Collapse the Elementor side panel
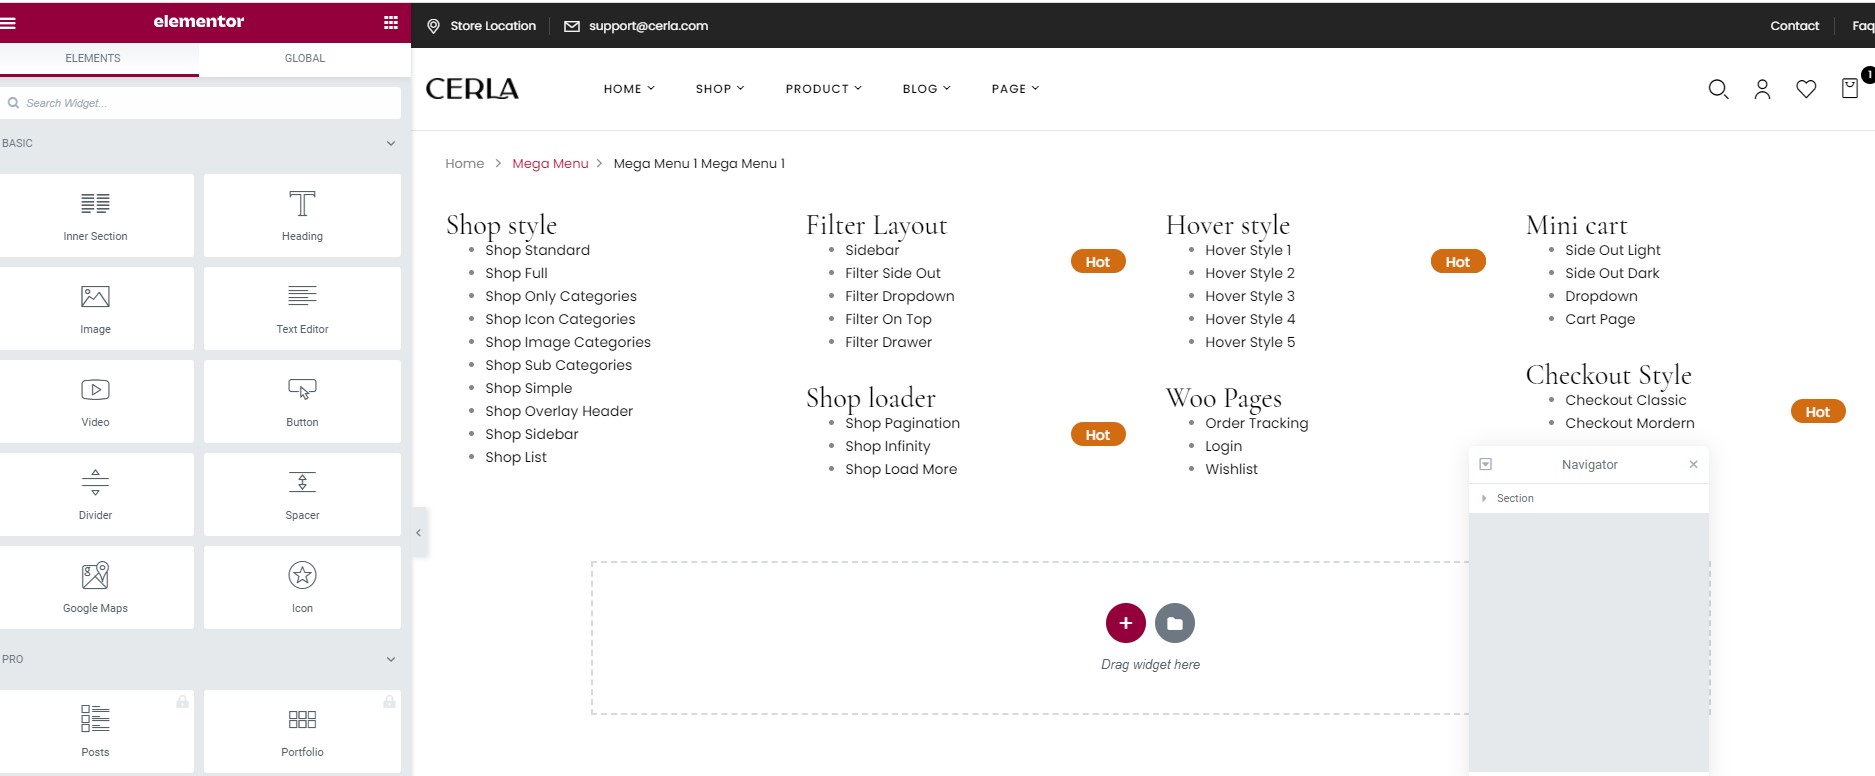The height and width of the screenshot is (776, 1875). (419, 532)
